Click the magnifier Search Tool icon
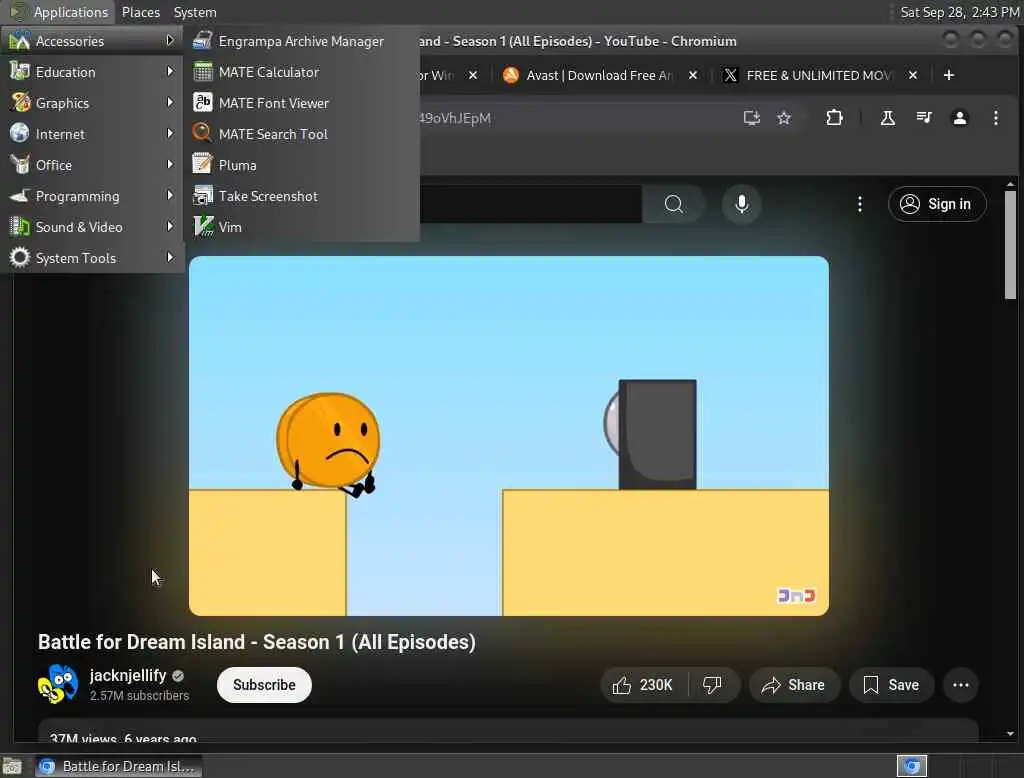1024x778 pixels. (202, 133)
